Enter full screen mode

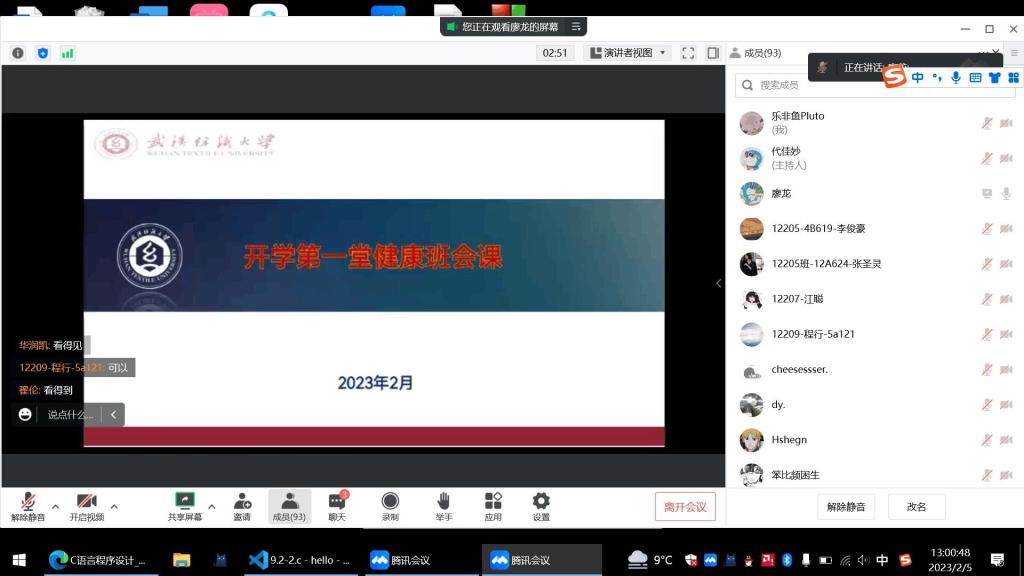coord(688,53)
